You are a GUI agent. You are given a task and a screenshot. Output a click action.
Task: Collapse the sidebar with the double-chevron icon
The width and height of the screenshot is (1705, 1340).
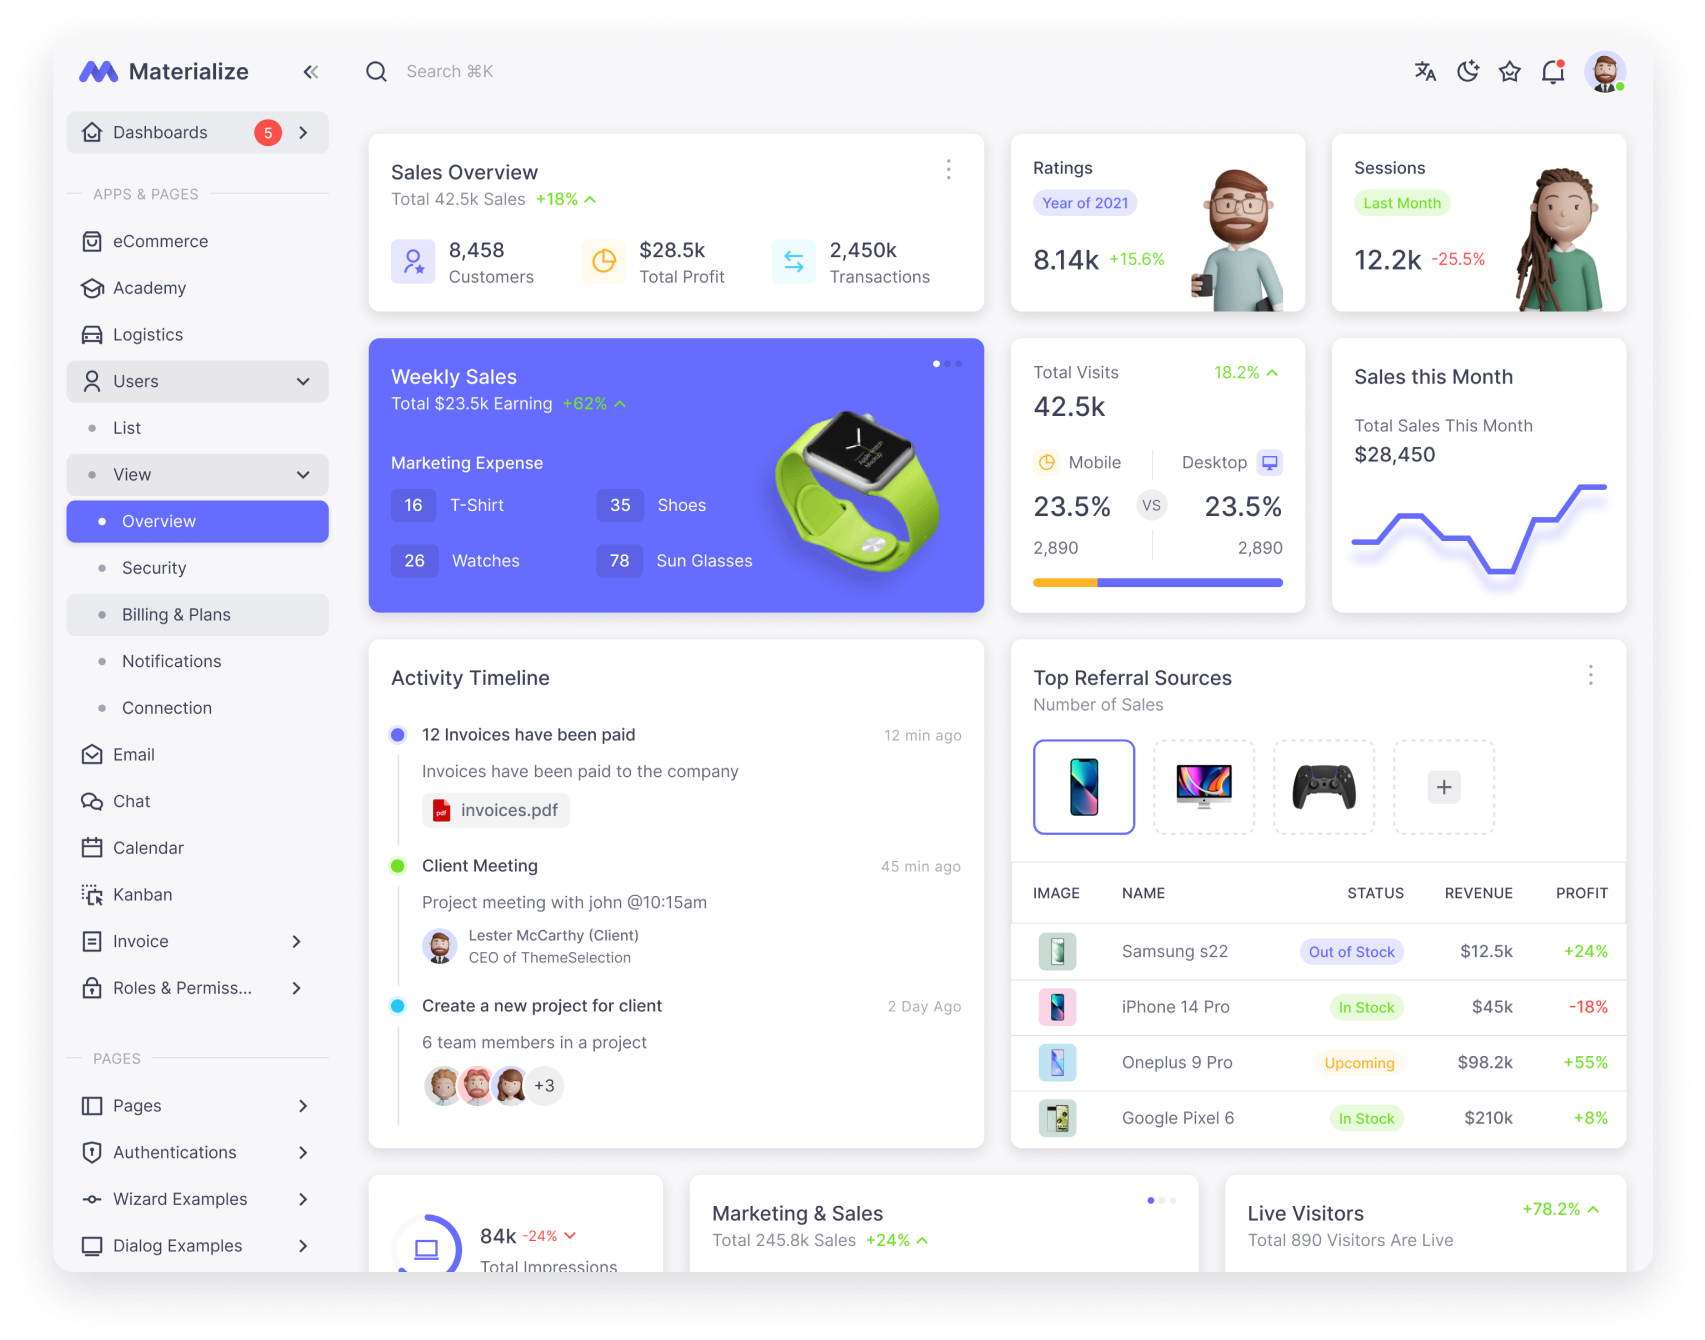pyautogui.click(x=310, y=71)
